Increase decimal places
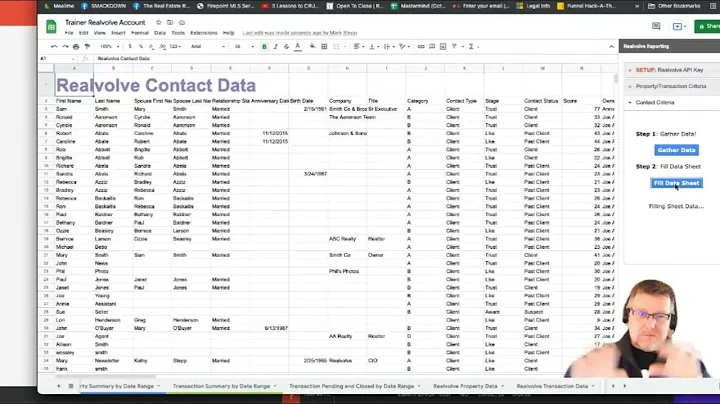 coord(163,46)
